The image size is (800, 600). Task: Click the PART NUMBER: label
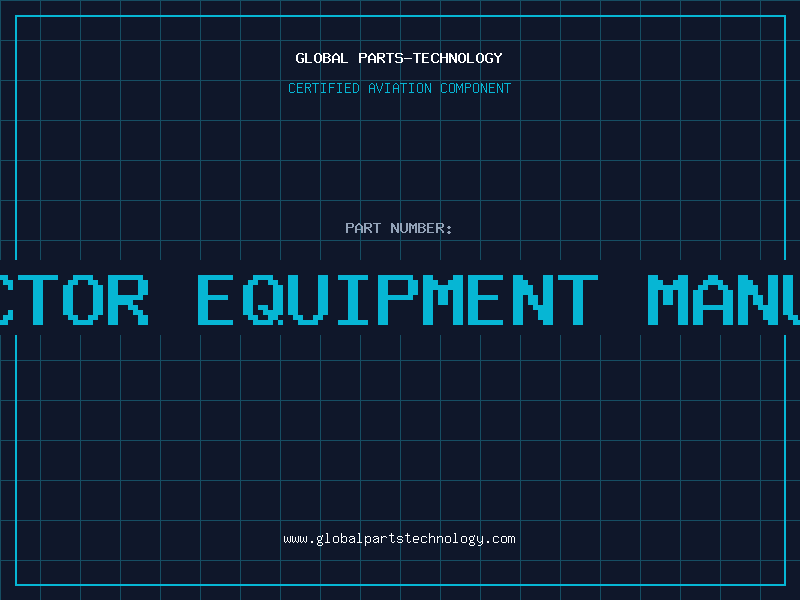(399, 228)
